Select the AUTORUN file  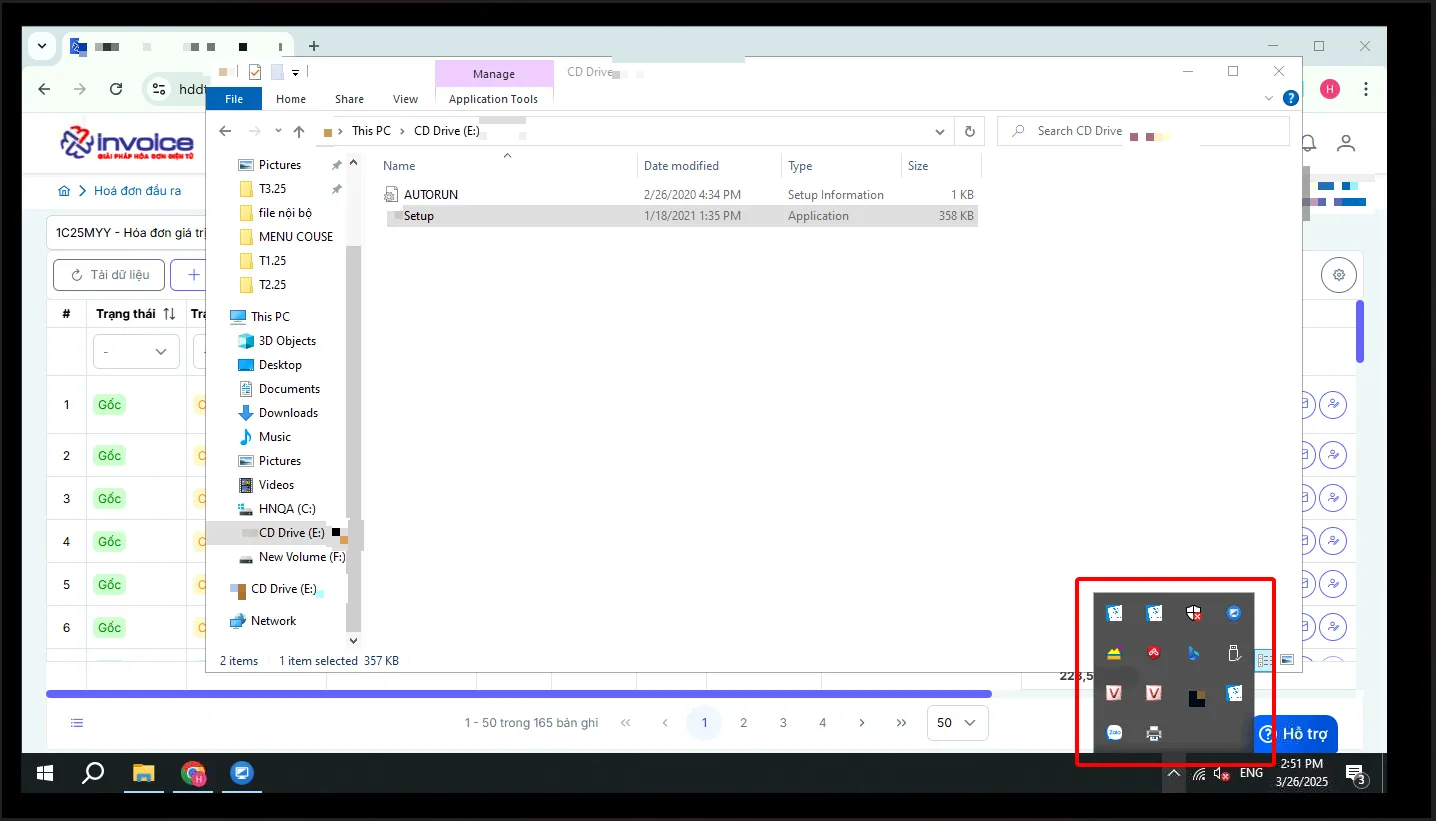coord(681,195)
